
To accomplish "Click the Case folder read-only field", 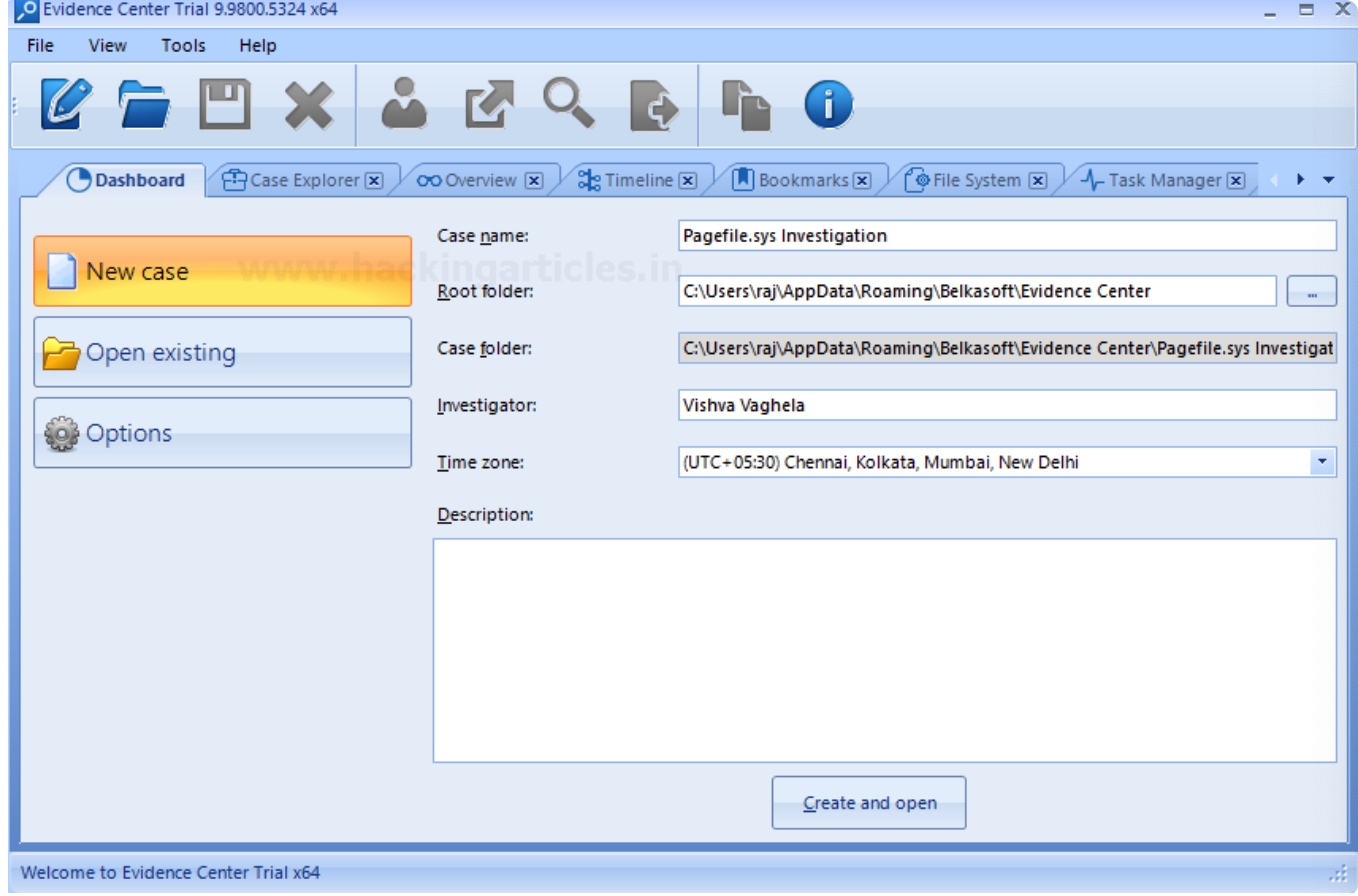I will pos(1007,349).
